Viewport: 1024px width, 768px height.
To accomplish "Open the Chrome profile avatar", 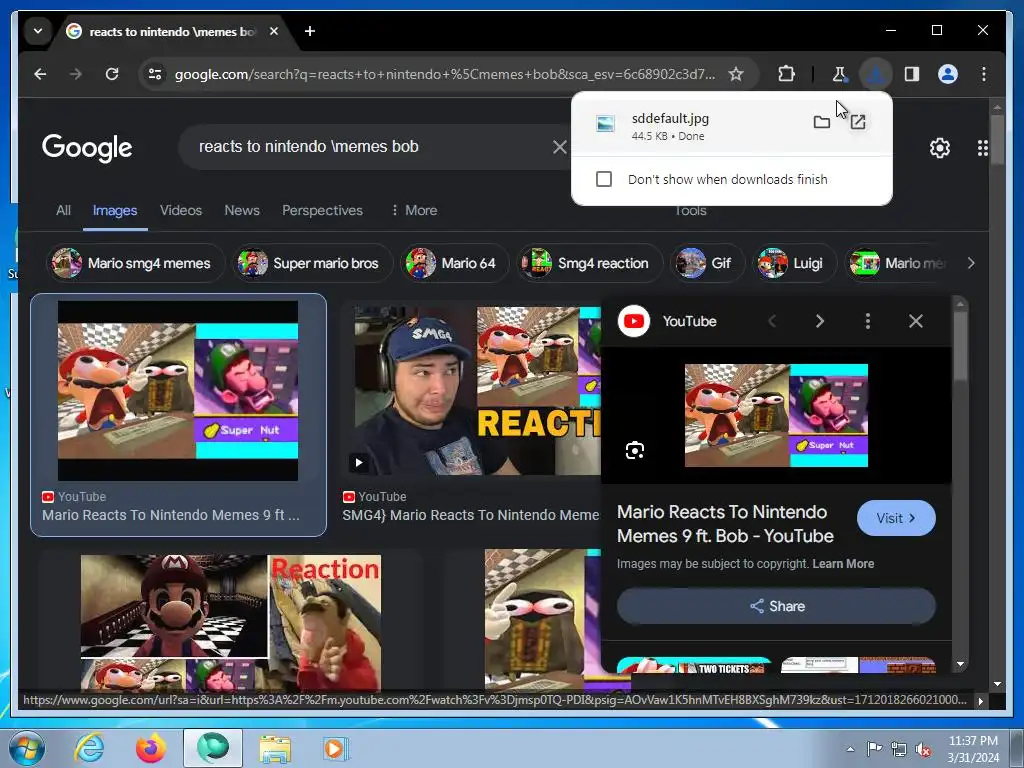I will coord(948,74).
